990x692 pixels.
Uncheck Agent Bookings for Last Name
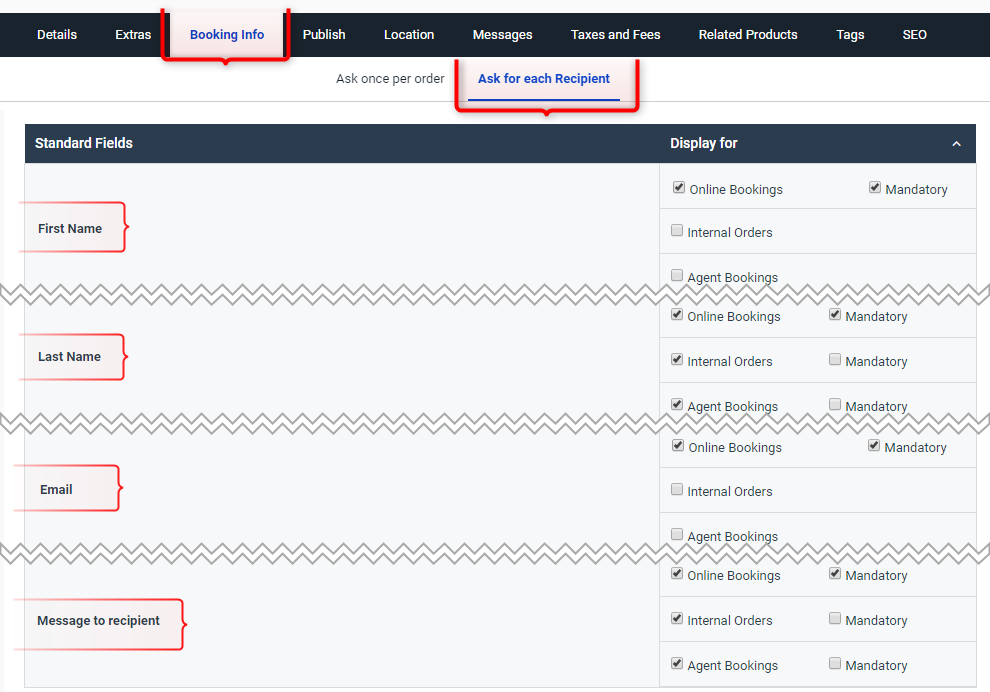[x=677, y=404]
